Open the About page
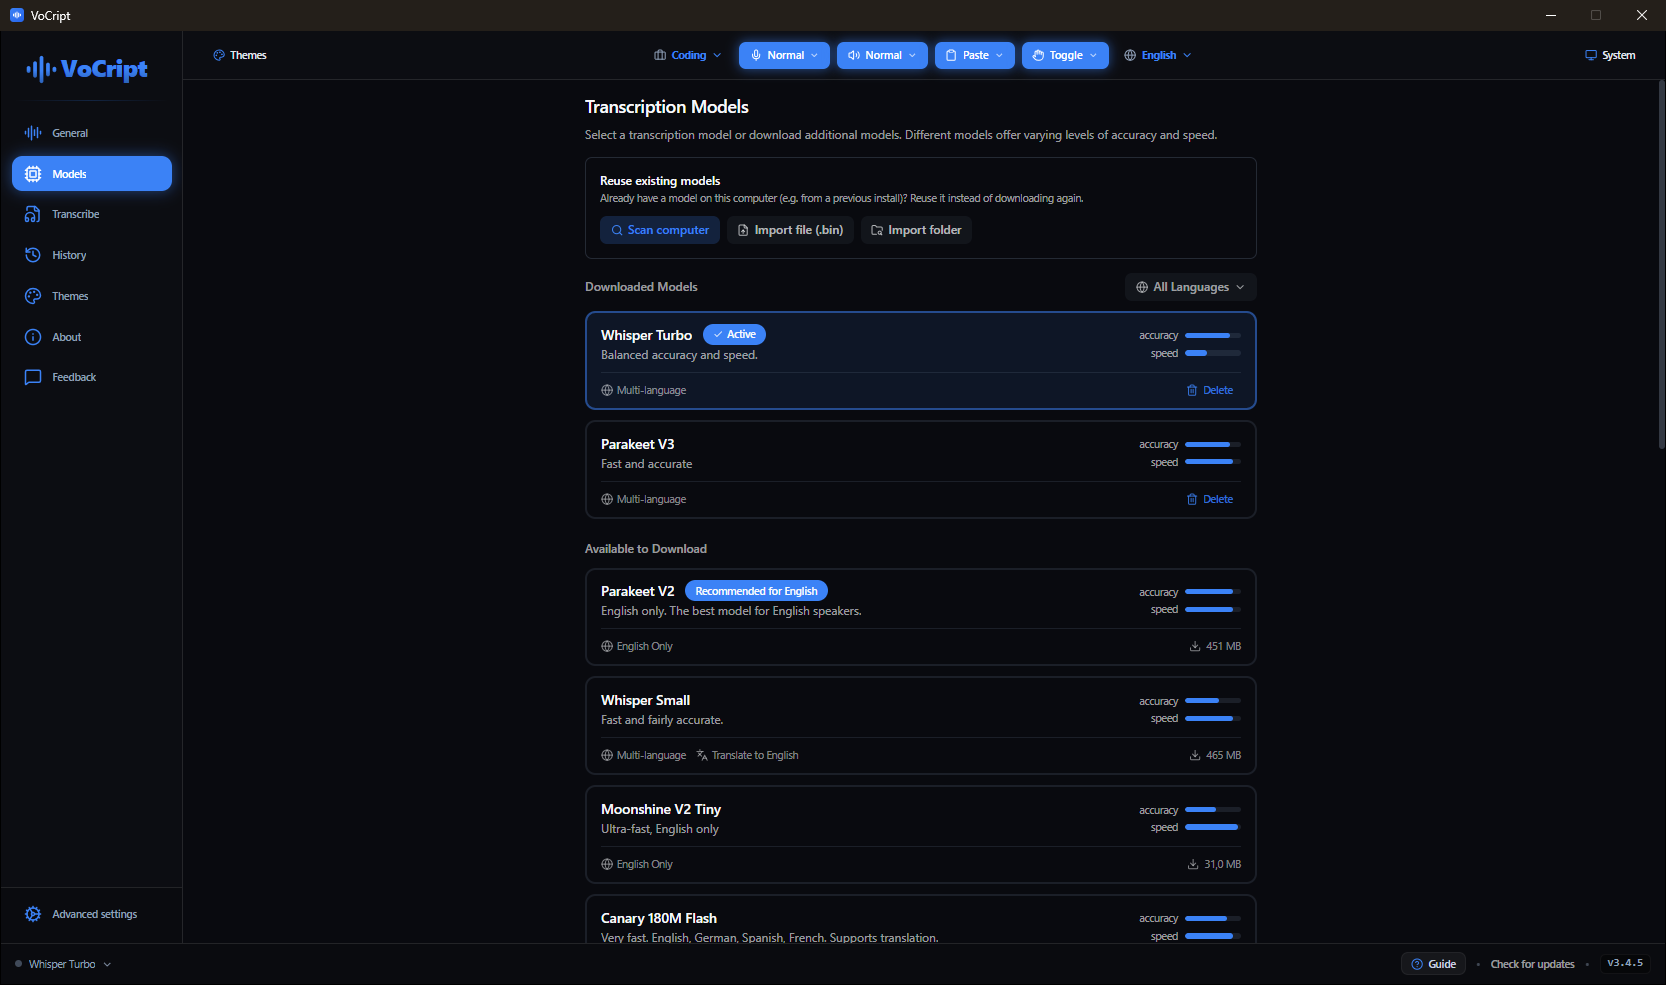 (x=91, y=337)
